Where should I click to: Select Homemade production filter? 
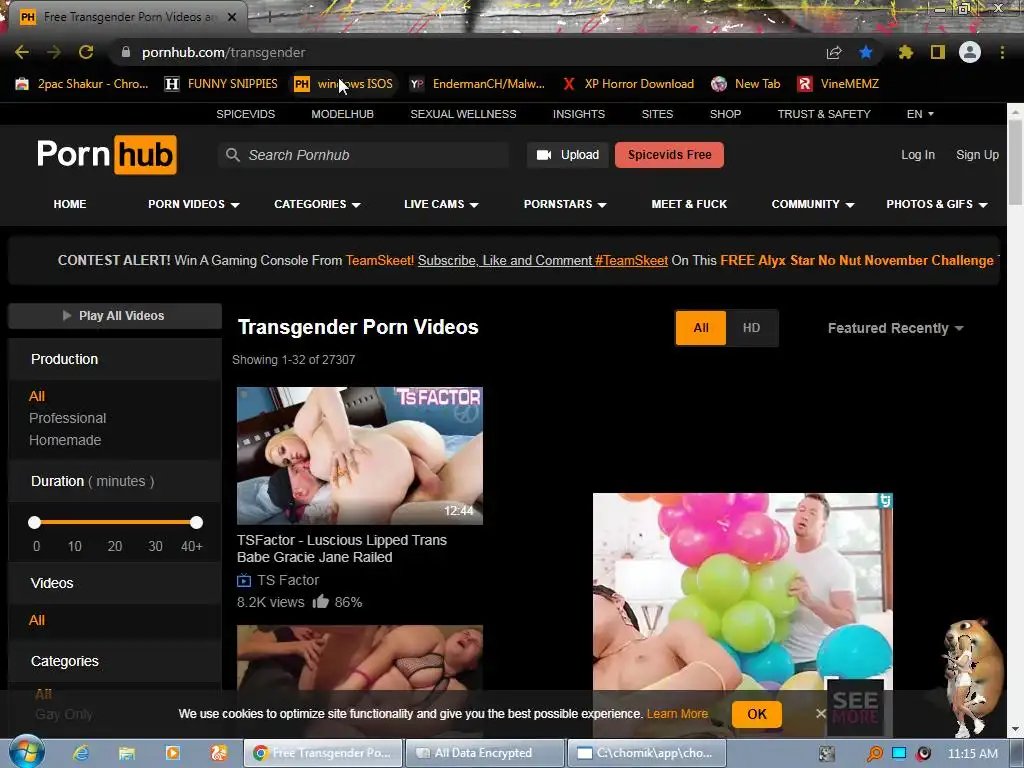pos(65,440)
